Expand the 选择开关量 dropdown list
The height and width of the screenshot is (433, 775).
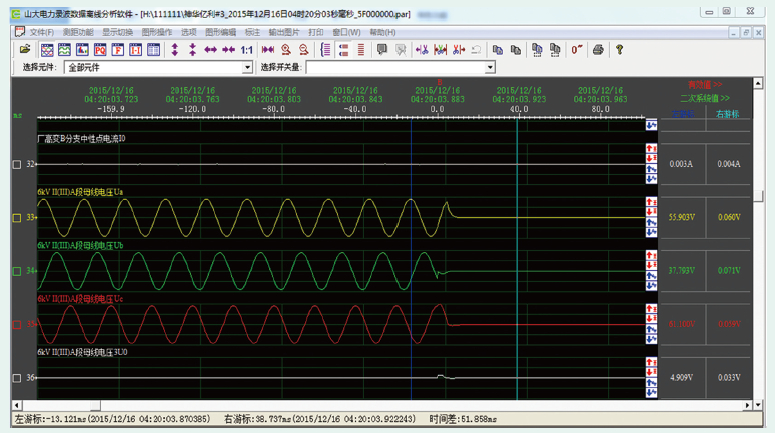click(x=490, y=68)
